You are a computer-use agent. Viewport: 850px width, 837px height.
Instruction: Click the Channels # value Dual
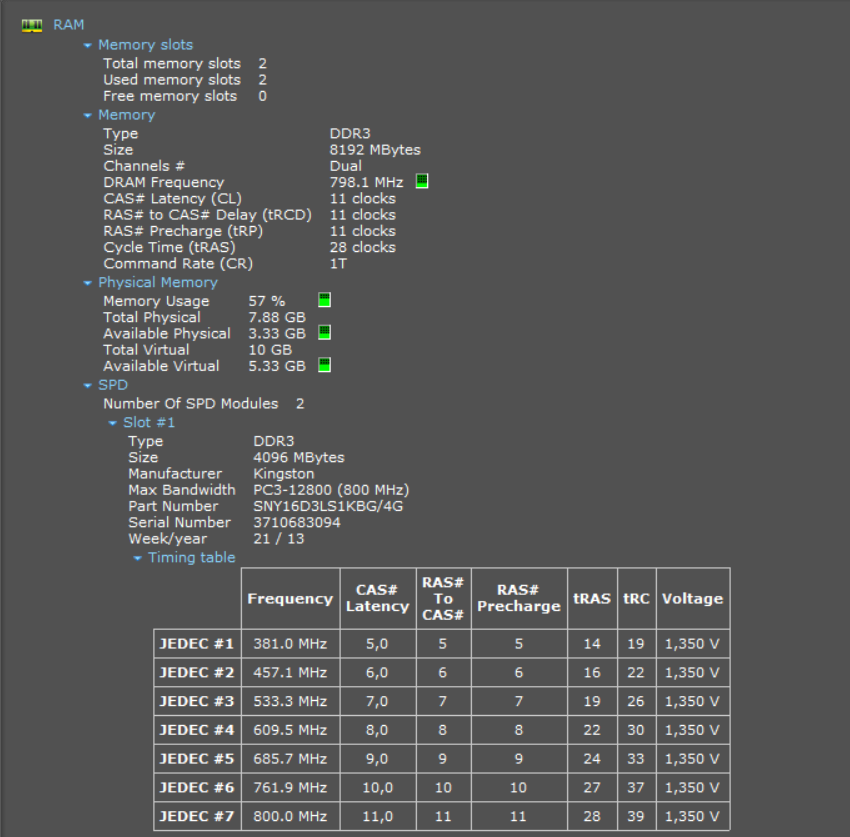tap(345, 166)
